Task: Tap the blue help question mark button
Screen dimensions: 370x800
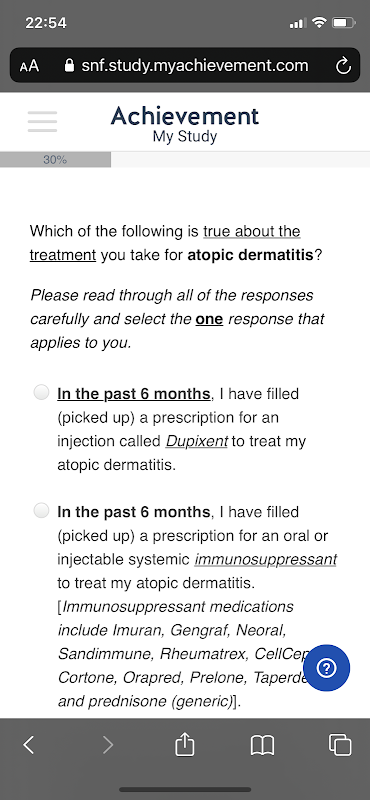Action: tap(327, 668)
